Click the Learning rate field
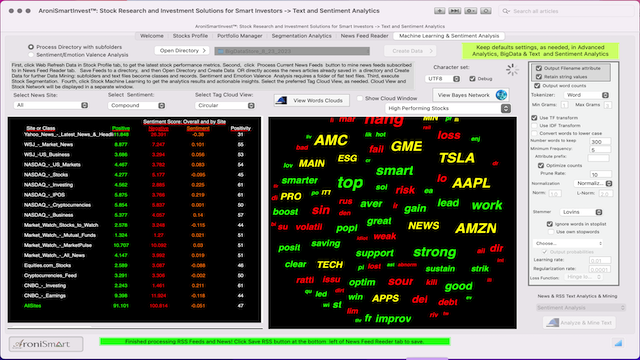 (600, 260)
